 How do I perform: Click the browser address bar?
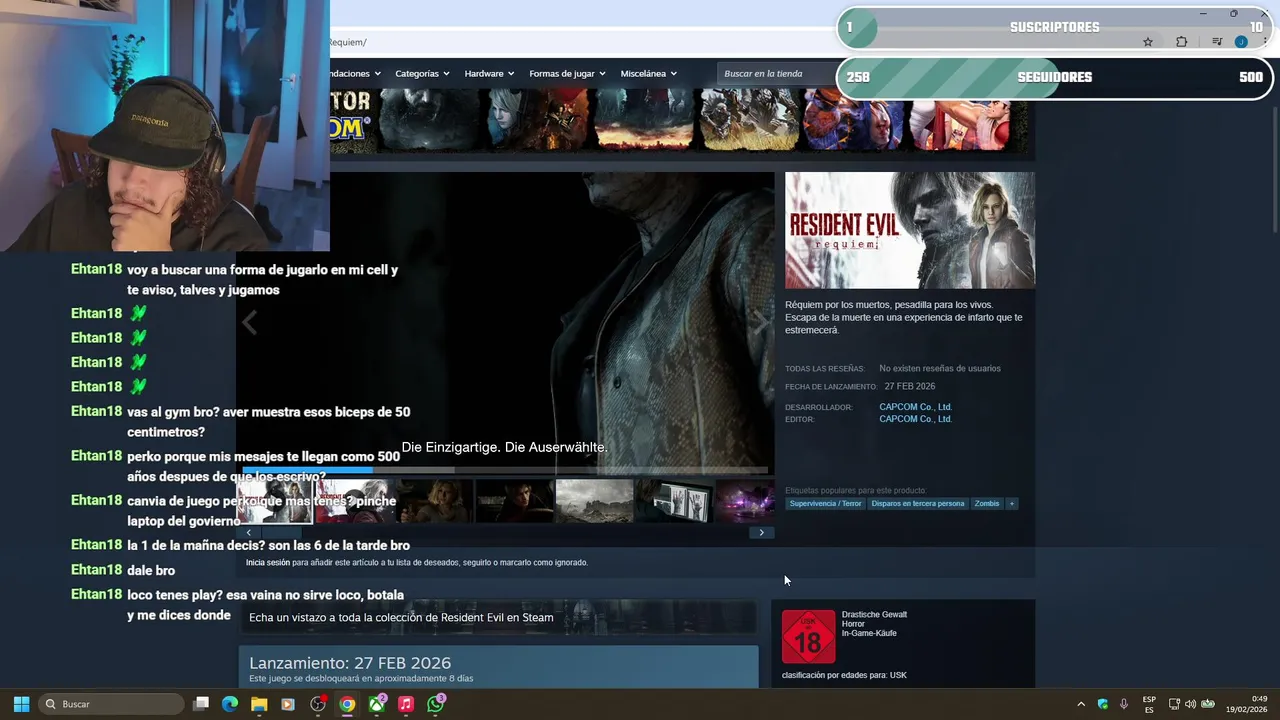[x=580, y=42]
